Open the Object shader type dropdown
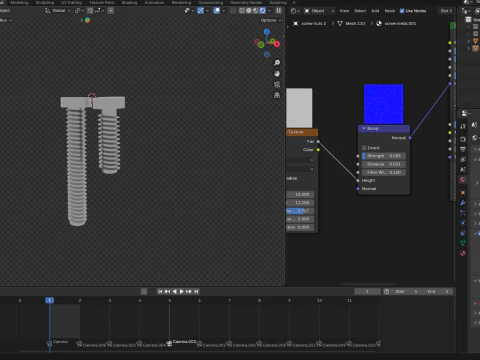The image size is (480, 360). click(319, 11)
